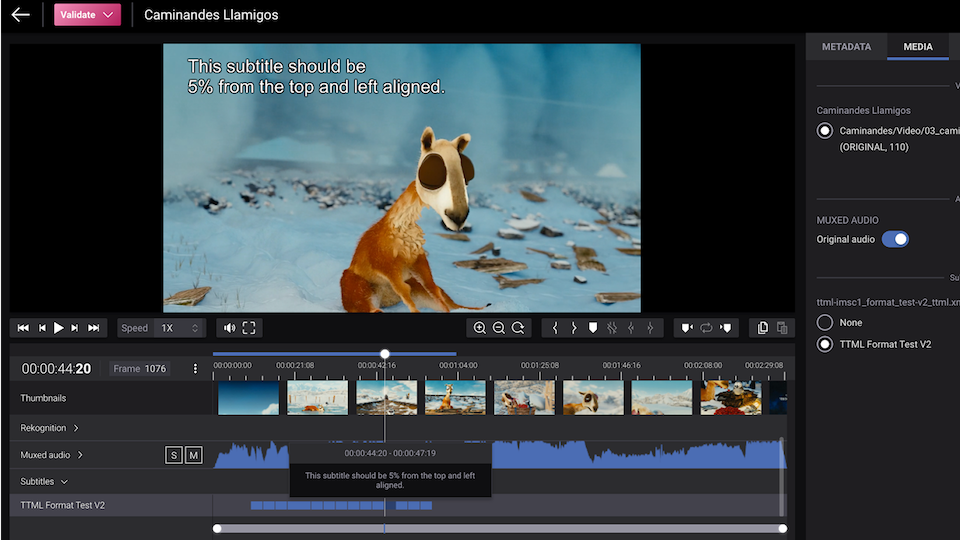The image size is (960, 540).
Task: Click the ttml-imsc1_format_test-v2 filename text
Action: tap(888, 302)
